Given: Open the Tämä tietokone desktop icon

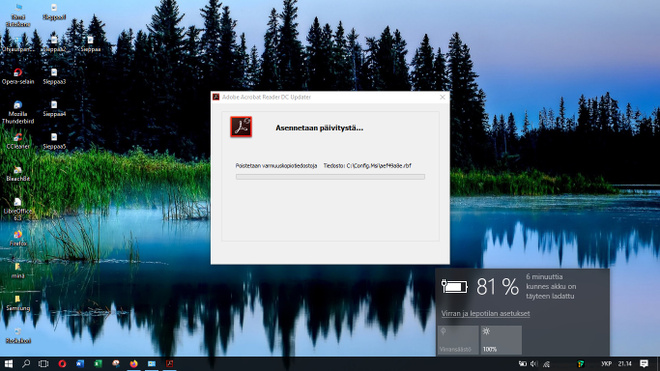Looking at the screenshot, I should coord(18,15).
